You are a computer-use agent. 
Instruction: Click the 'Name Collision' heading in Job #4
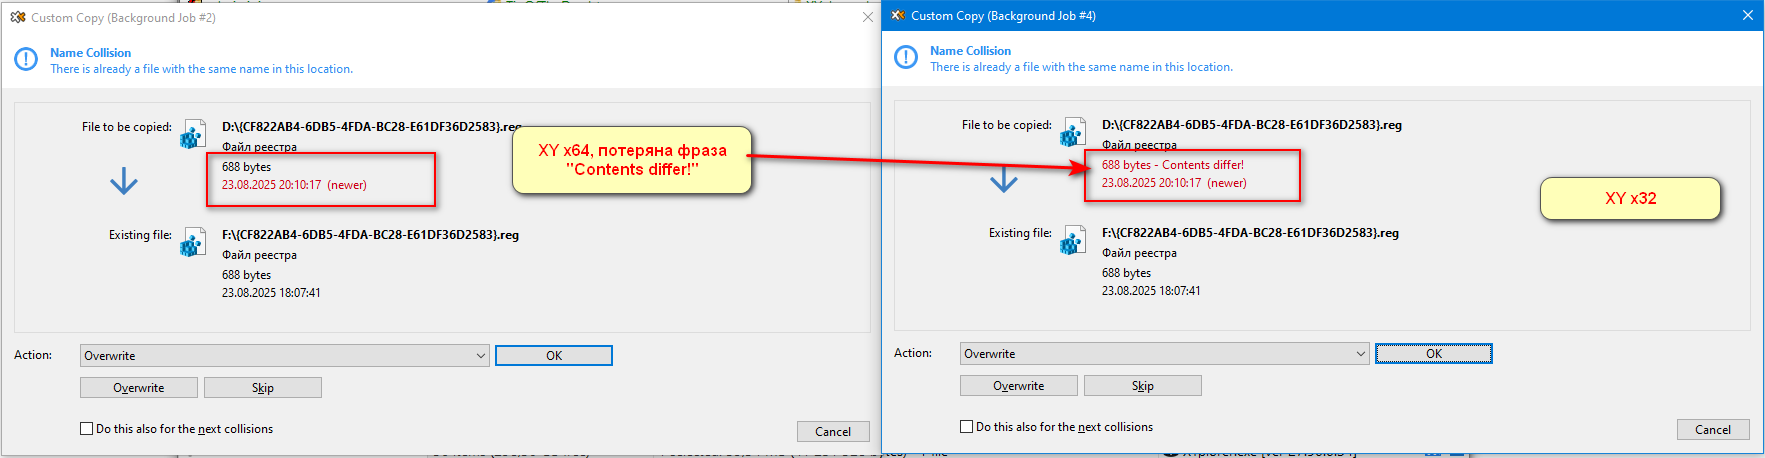[x=970, y=51]
